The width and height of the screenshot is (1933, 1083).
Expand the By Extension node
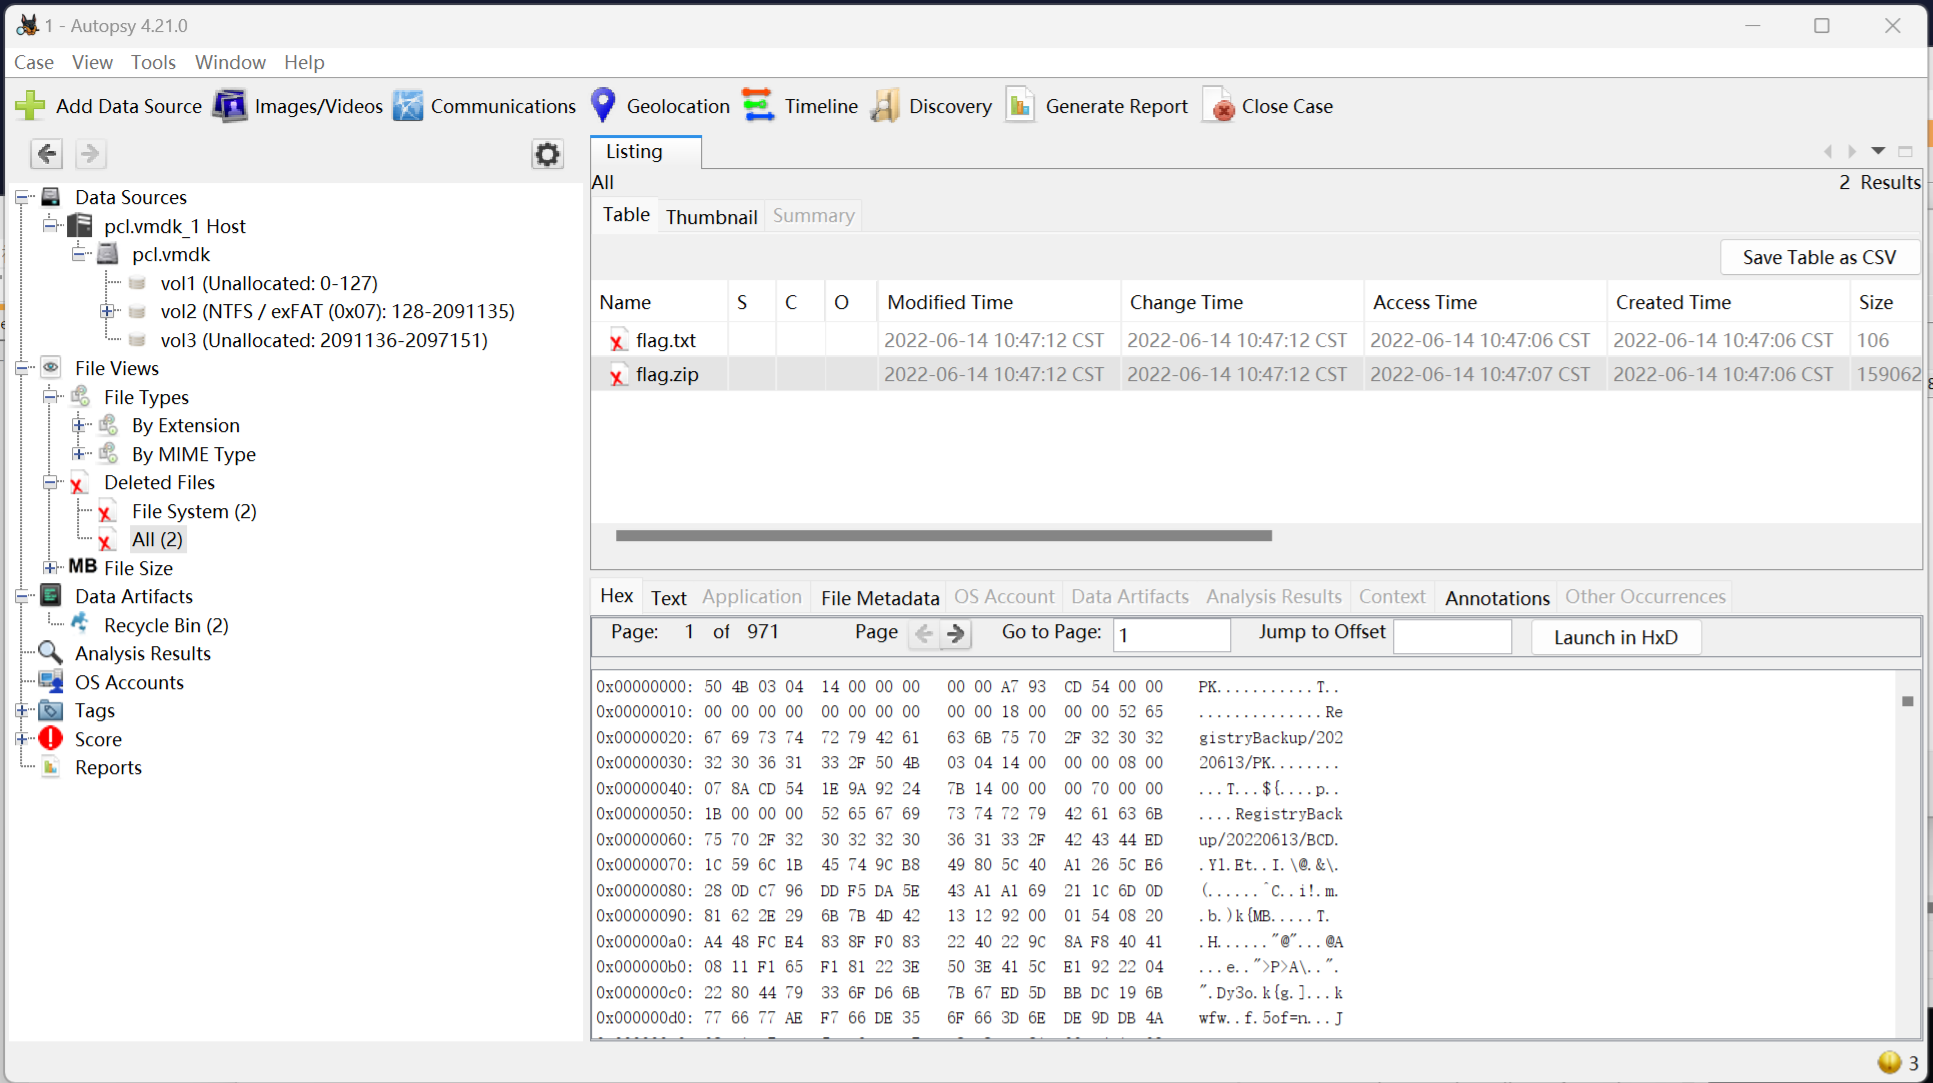pyautogui.click(x=79, y=426)
